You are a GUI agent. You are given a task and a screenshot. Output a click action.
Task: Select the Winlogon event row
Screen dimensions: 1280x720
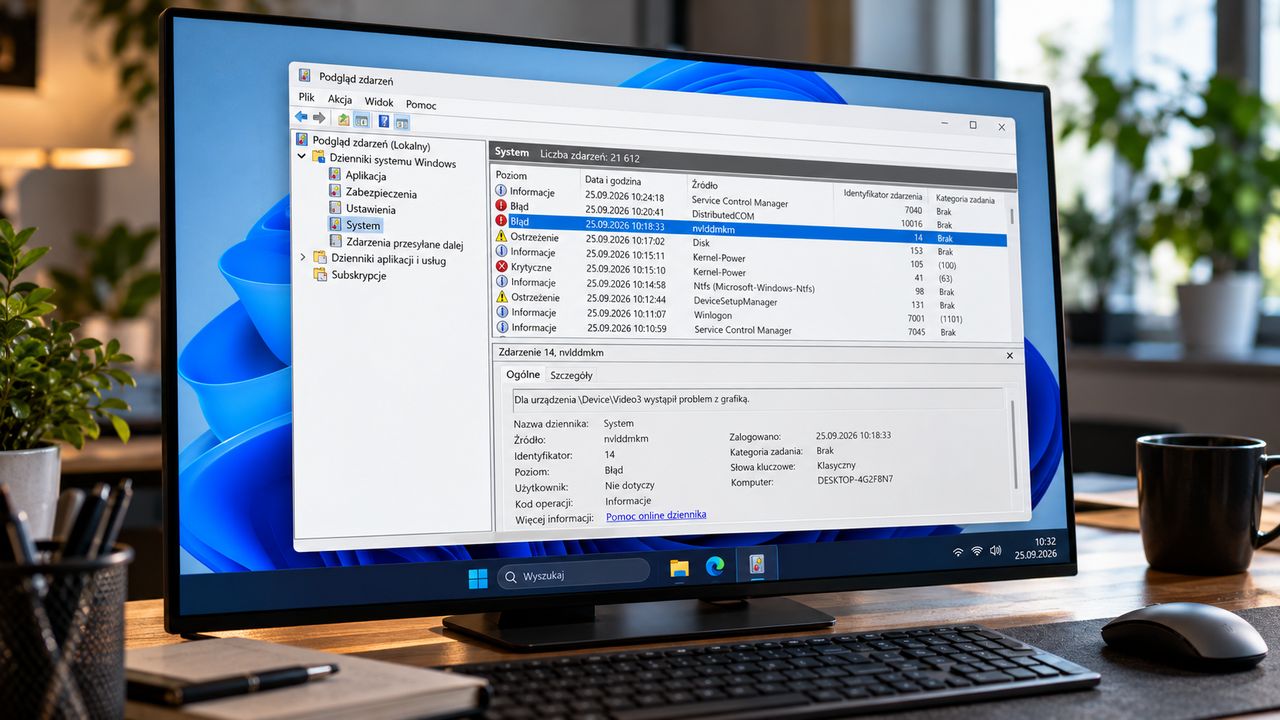[751, 314]
